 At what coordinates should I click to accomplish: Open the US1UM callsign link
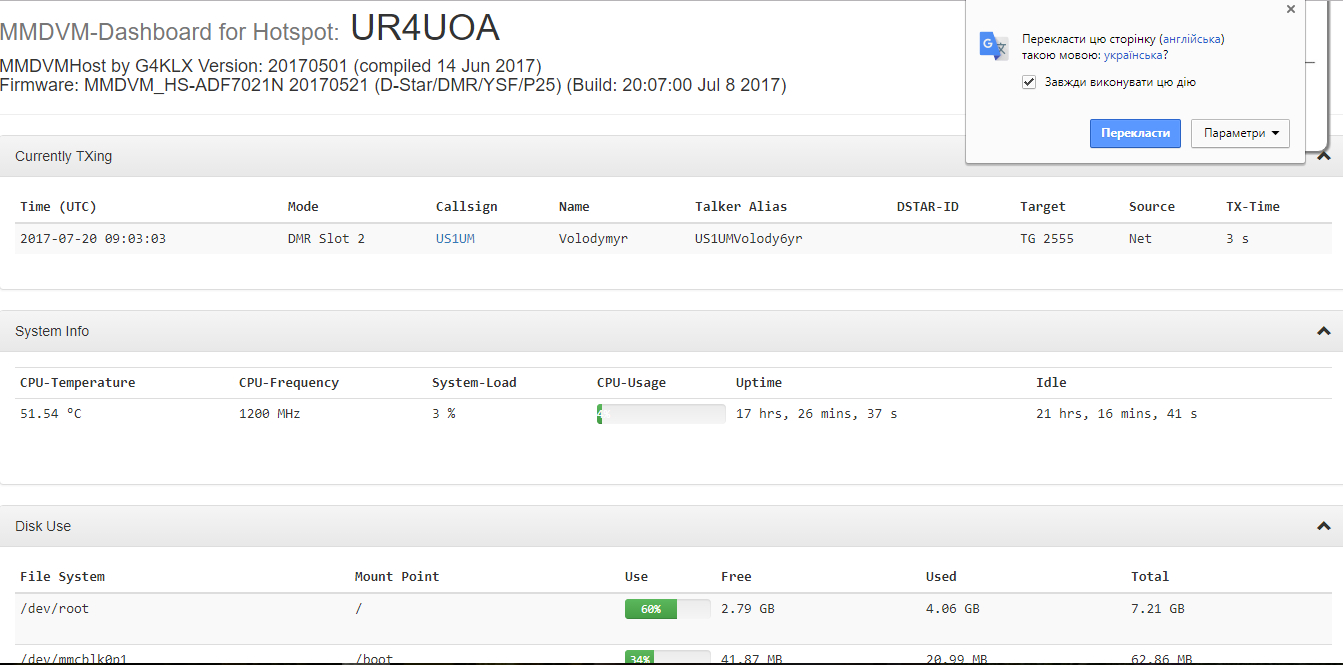pos(455,239)
